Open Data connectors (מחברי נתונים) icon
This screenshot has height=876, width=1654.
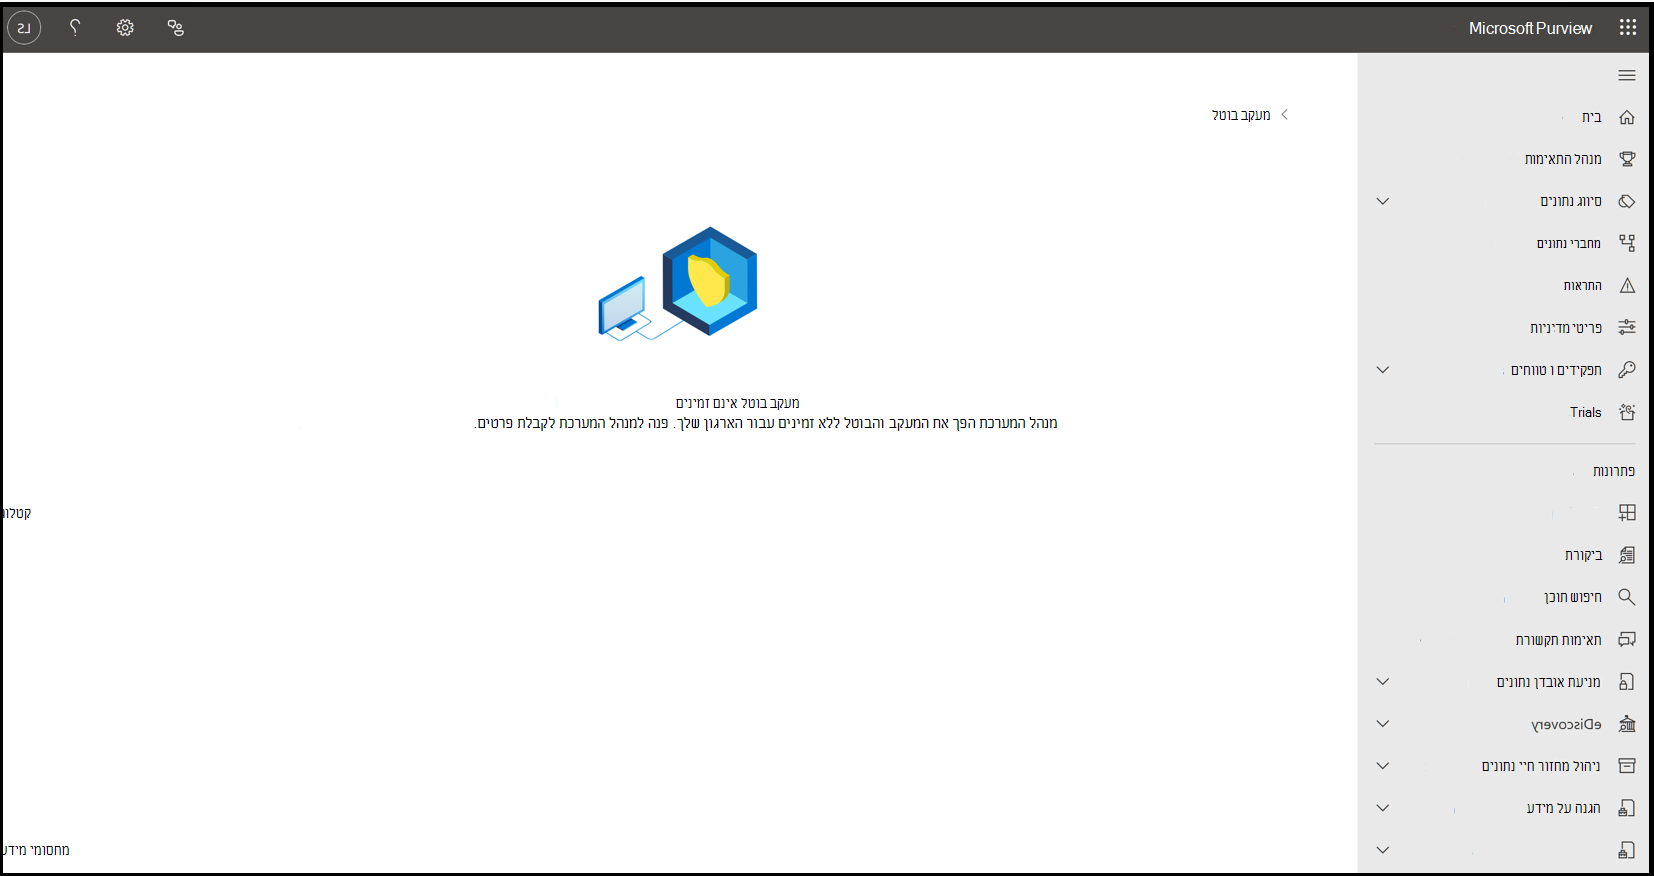[x=1627, y=243]
